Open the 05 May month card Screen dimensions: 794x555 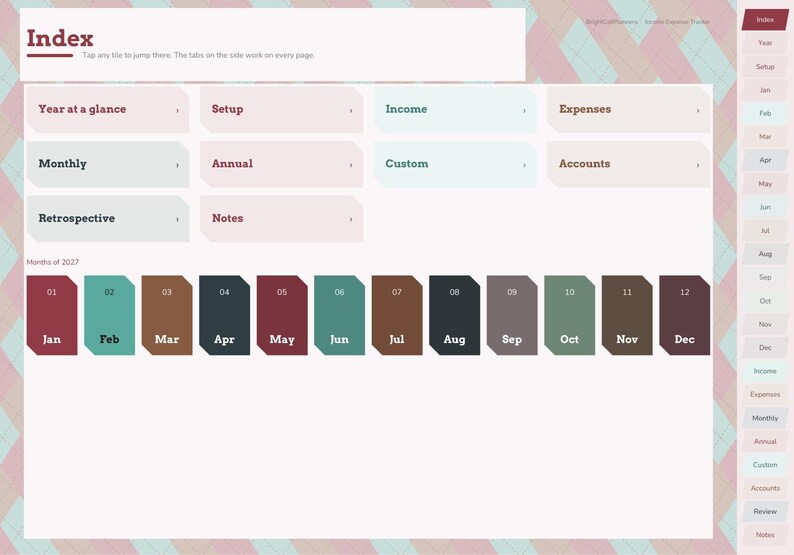tap(282, 315)
